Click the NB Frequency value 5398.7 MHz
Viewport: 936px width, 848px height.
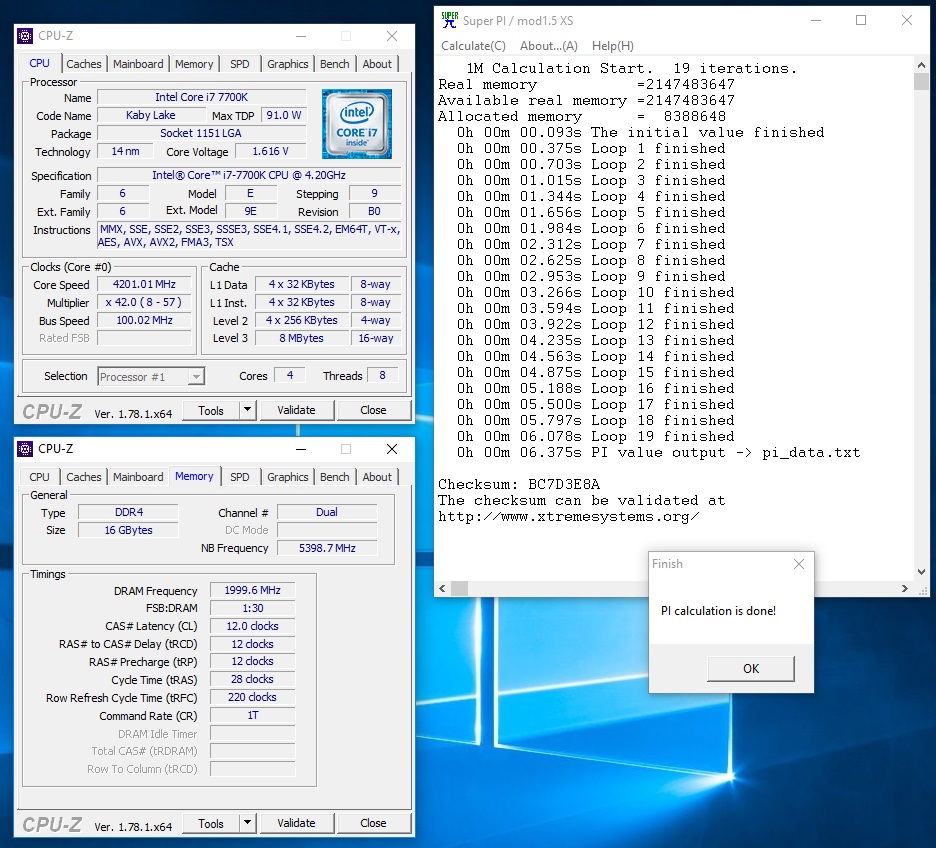click(x=327, y=548)
